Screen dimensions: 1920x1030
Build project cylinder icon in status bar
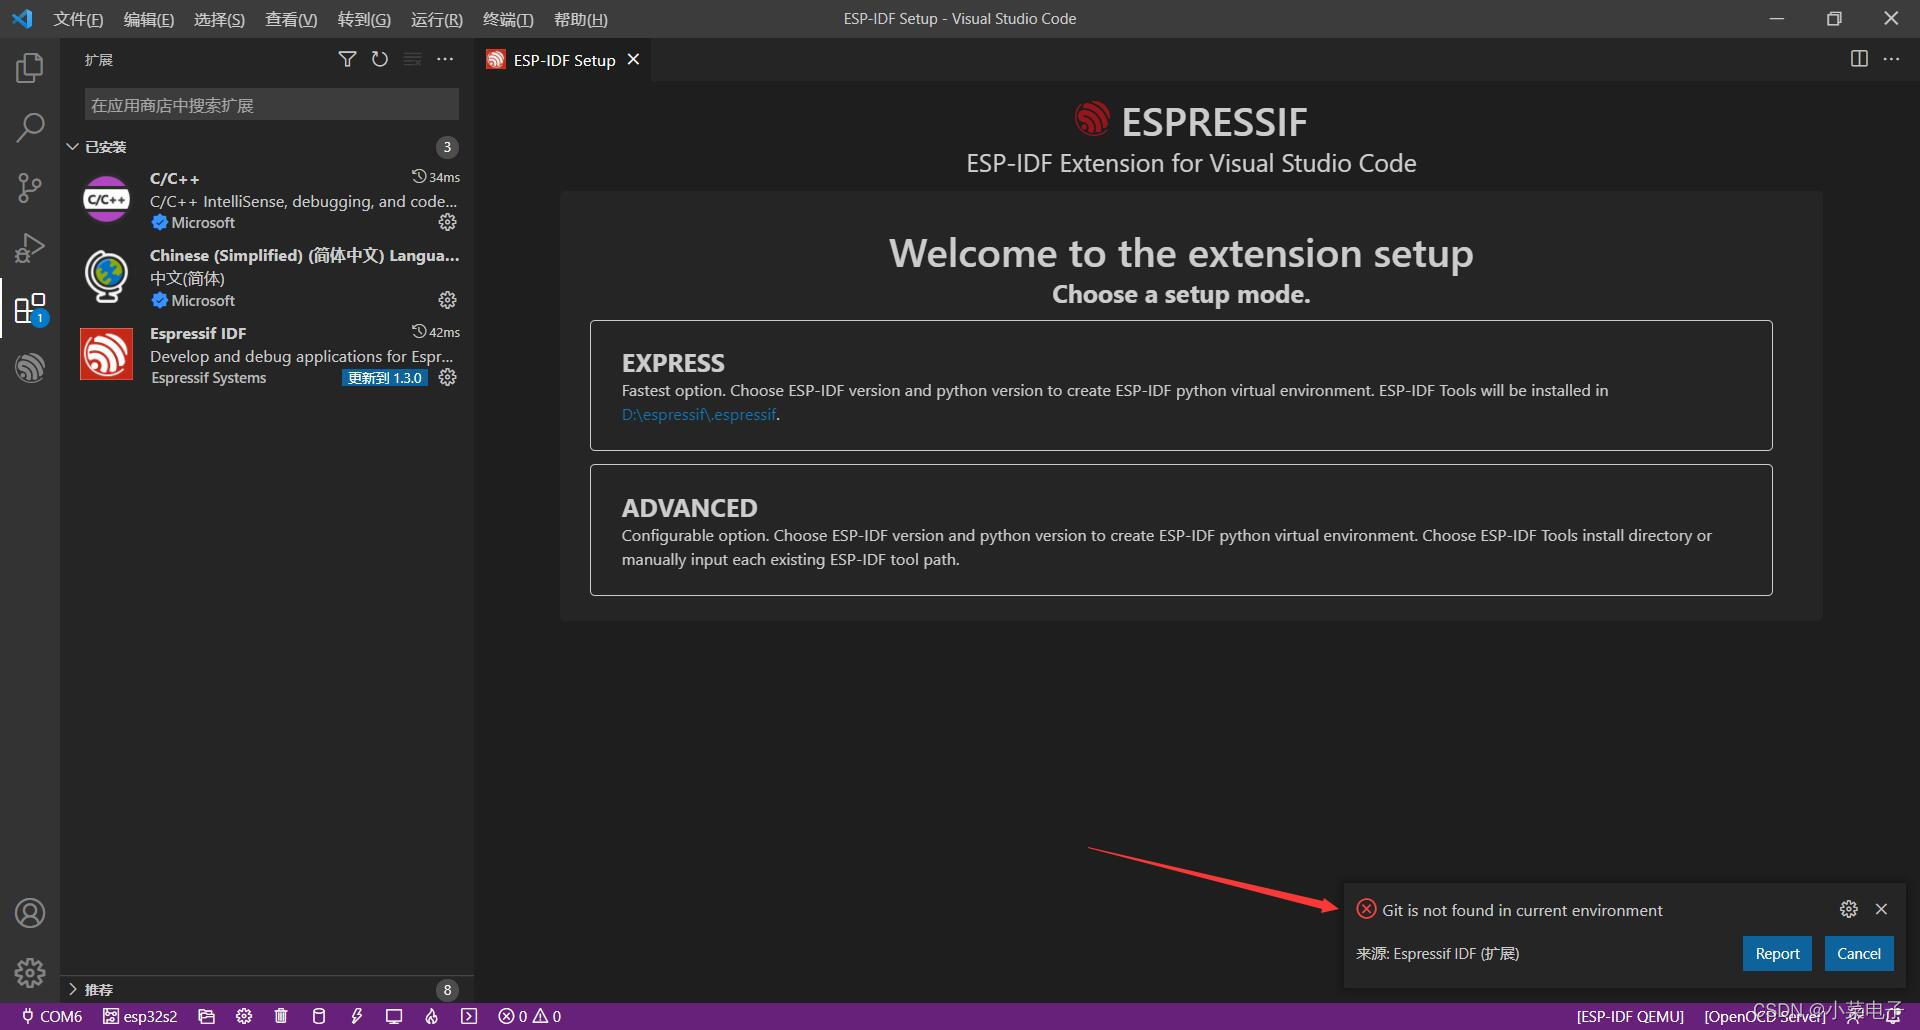point(319,1016)
